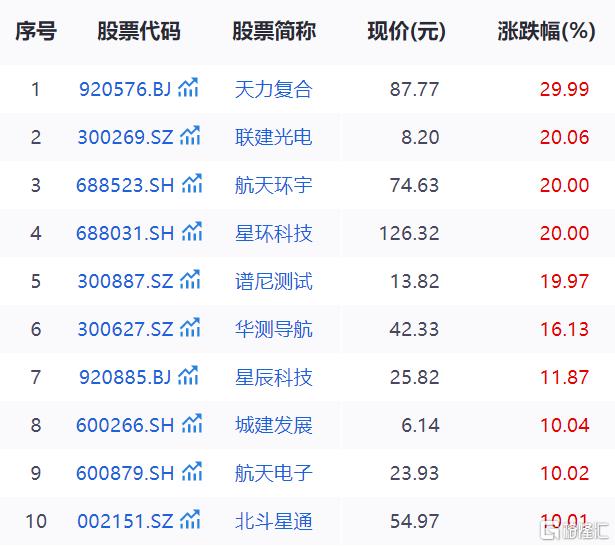The height and width of the screenshot is (547, 615).
Task: Click the 股票代码 column header
Action: pyautogui.click(x=139, y=31)
